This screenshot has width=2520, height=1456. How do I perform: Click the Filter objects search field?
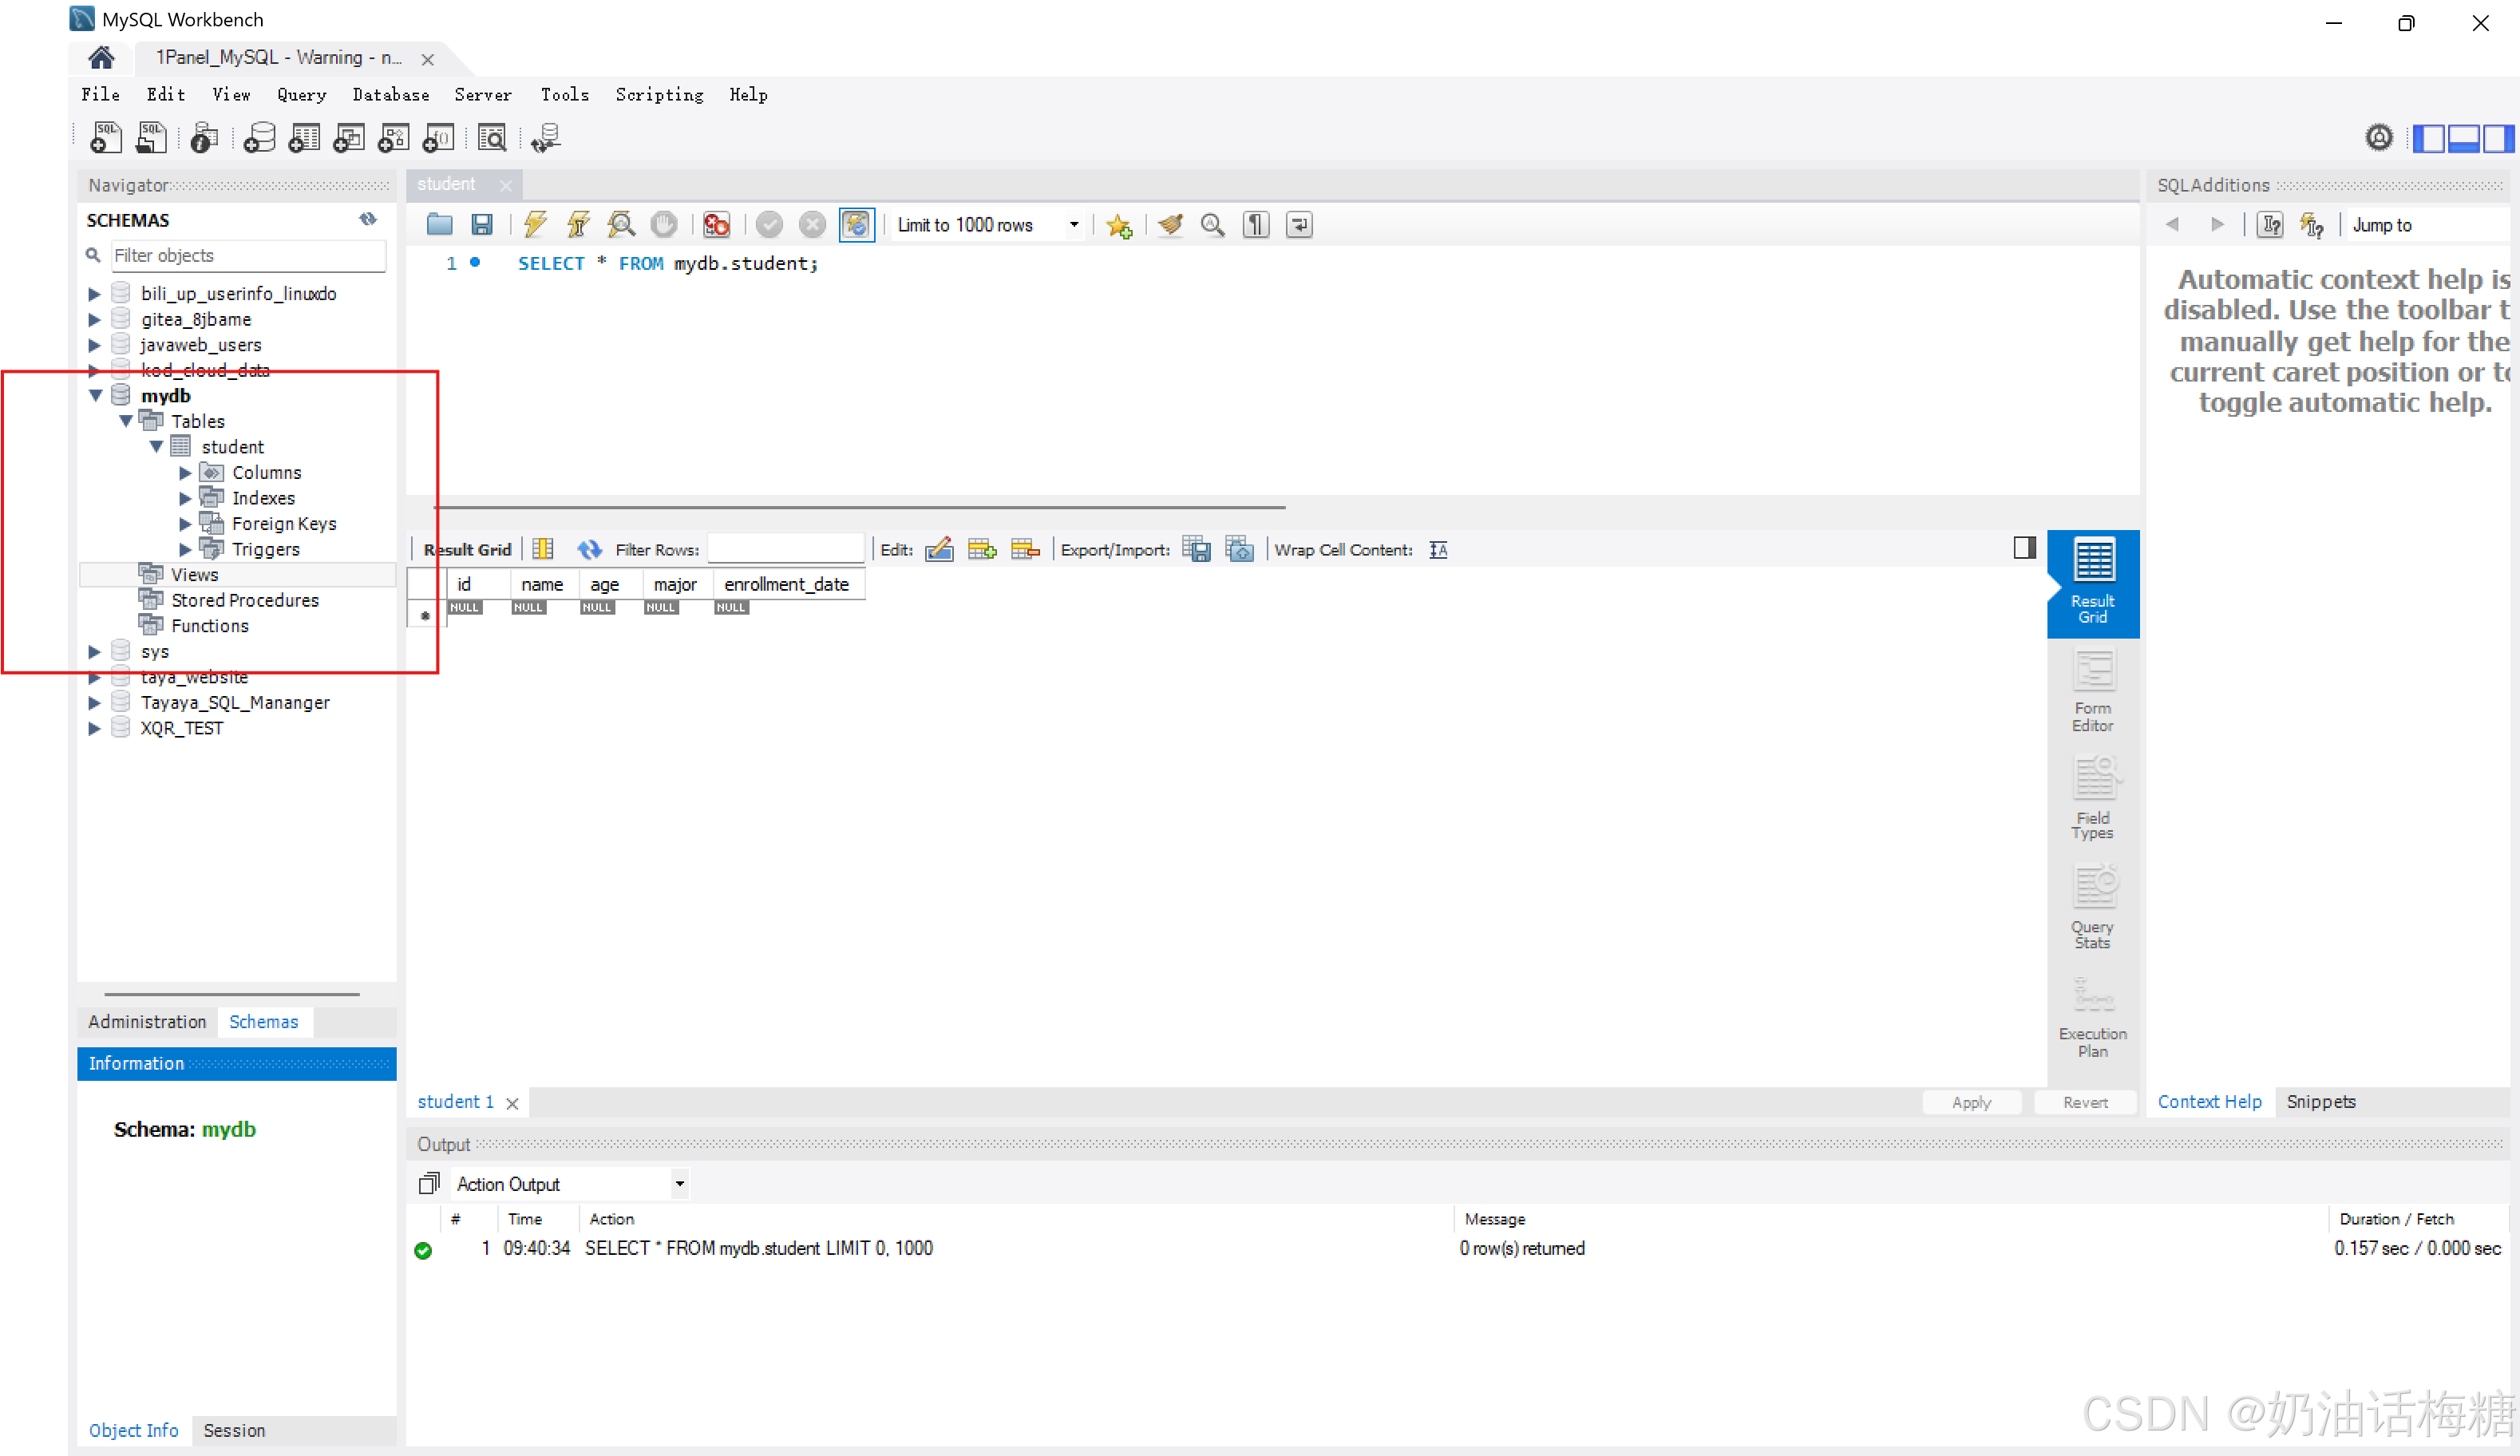click(247, 255)
